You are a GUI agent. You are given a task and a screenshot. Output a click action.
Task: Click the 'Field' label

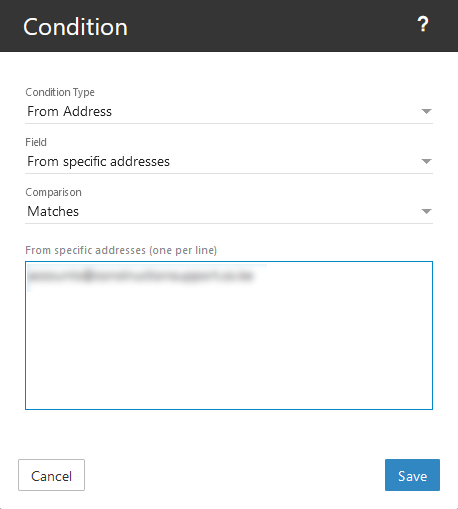tap(36, 142)
